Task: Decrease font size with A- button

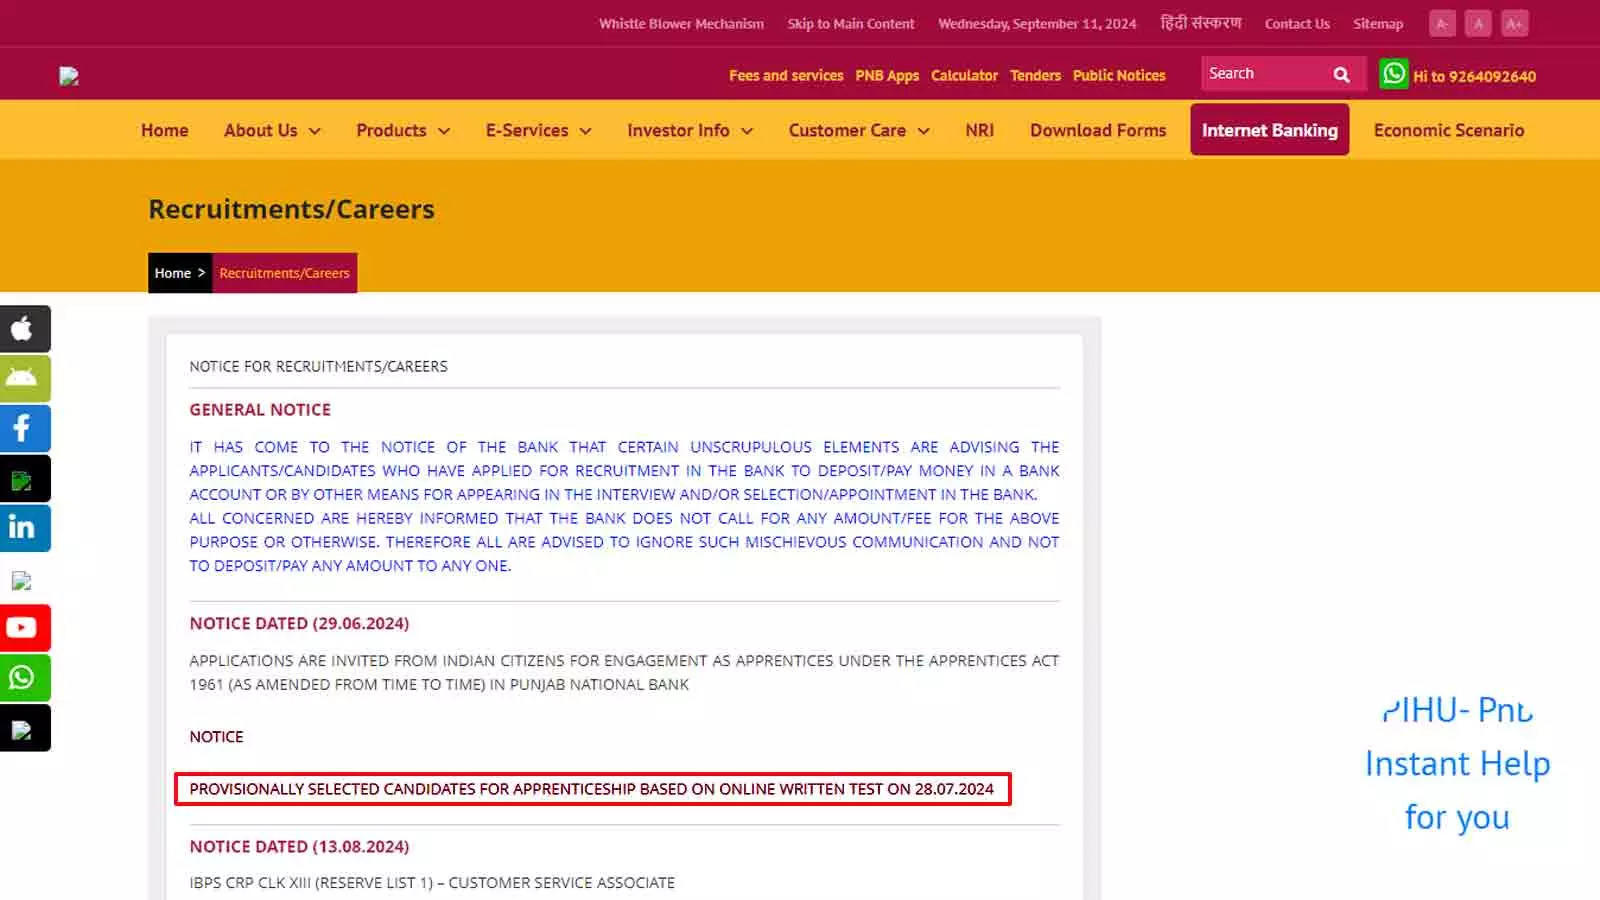Action: click(1442, 24)
